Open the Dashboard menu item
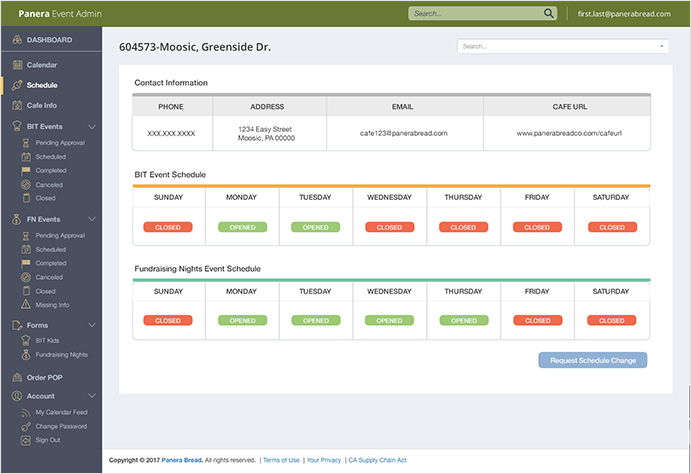691x474 pixels. pos(51,40)
